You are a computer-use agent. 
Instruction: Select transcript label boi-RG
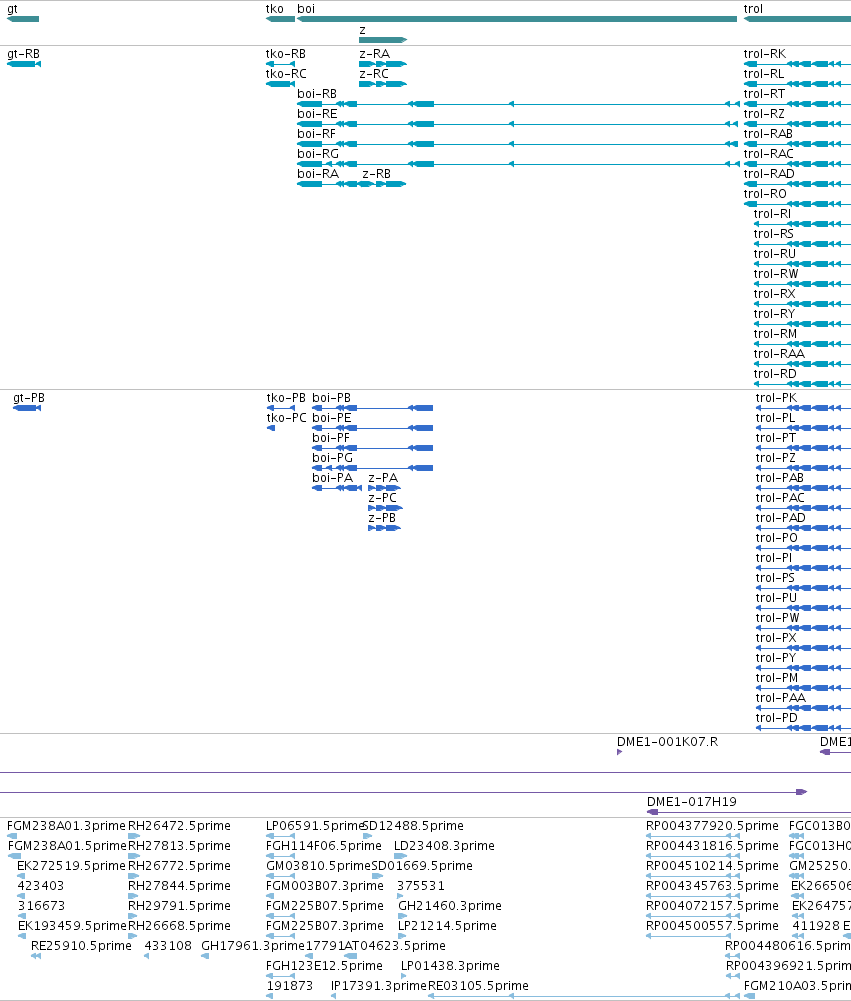click(x=317, y=154)
